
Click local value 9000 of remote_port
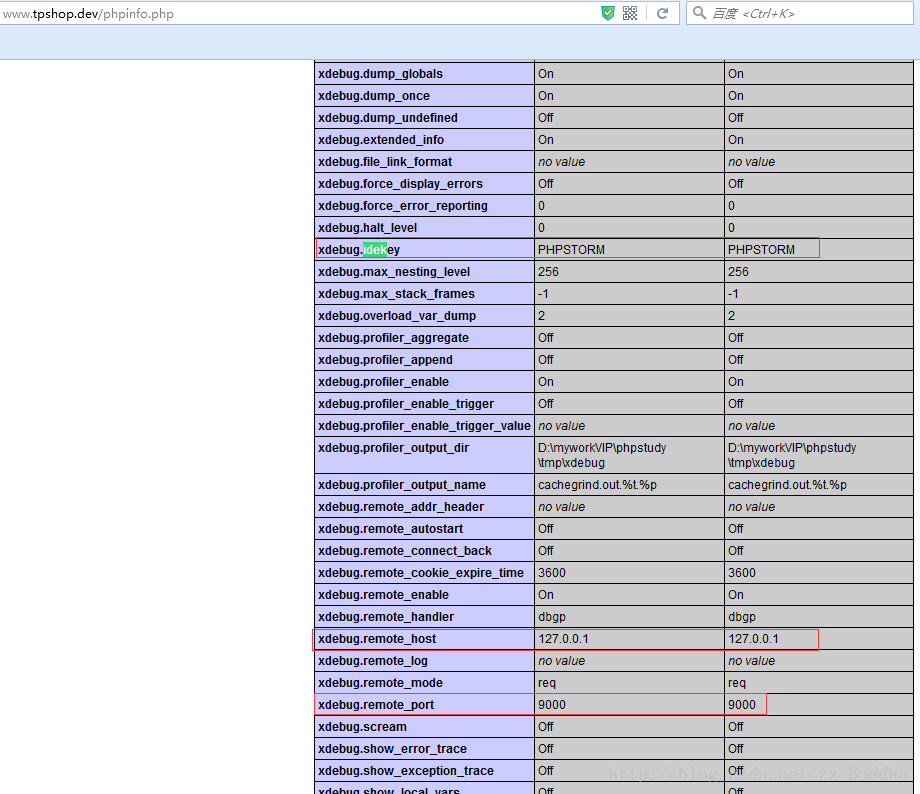tap(552, 705)
